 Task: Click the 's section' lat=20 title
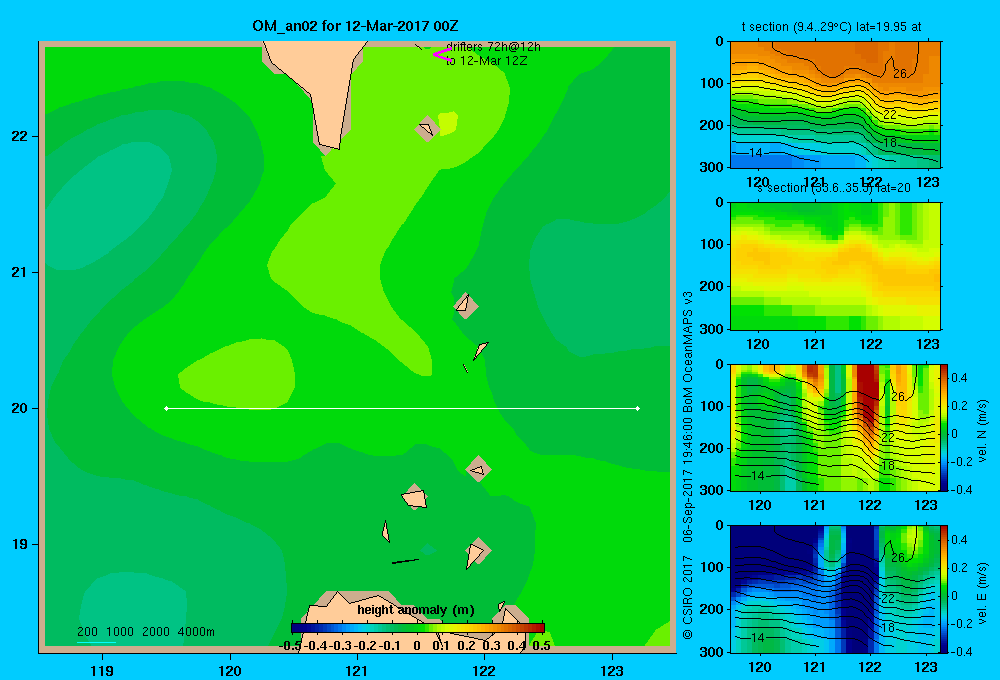click(834, 188)
